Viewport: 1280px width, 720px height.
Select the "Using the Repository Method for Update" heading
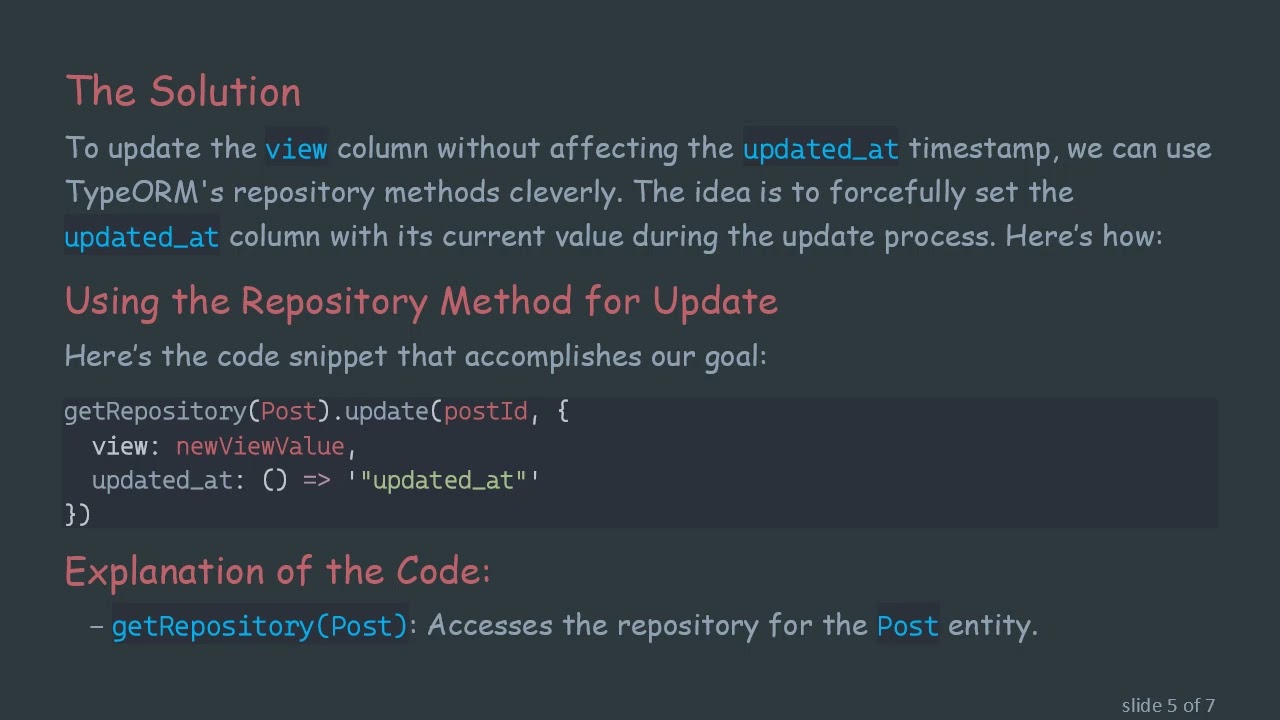[x=421, y=301]
